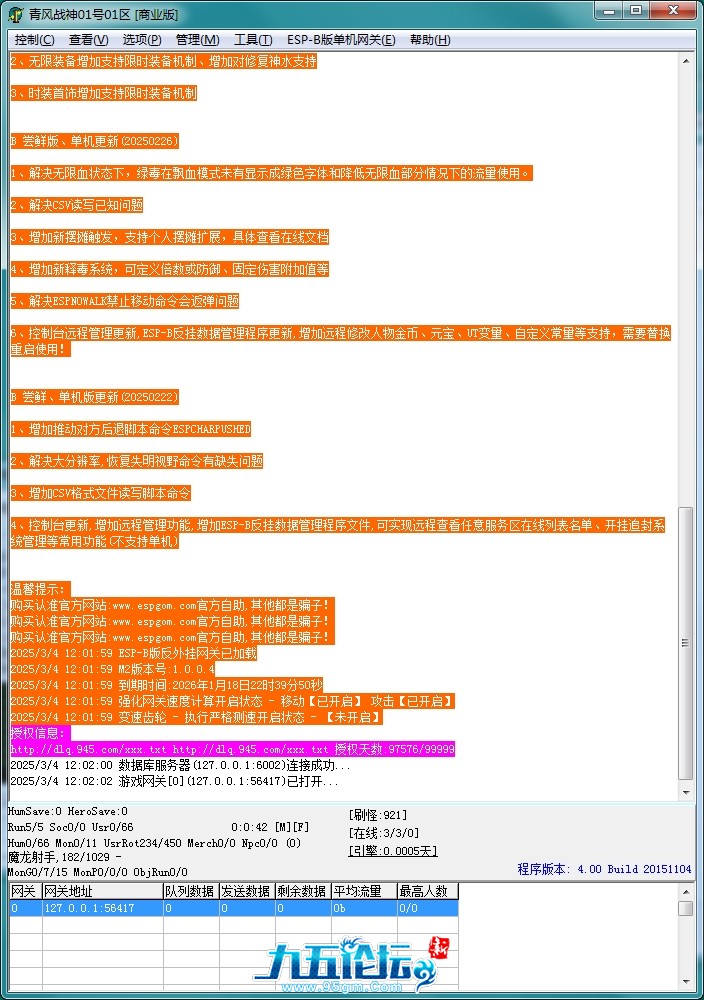This screenshot has width=704, height=1000.
Task: Click the [引擎:0.0005天] underlined text
Action: pos(393,851)
